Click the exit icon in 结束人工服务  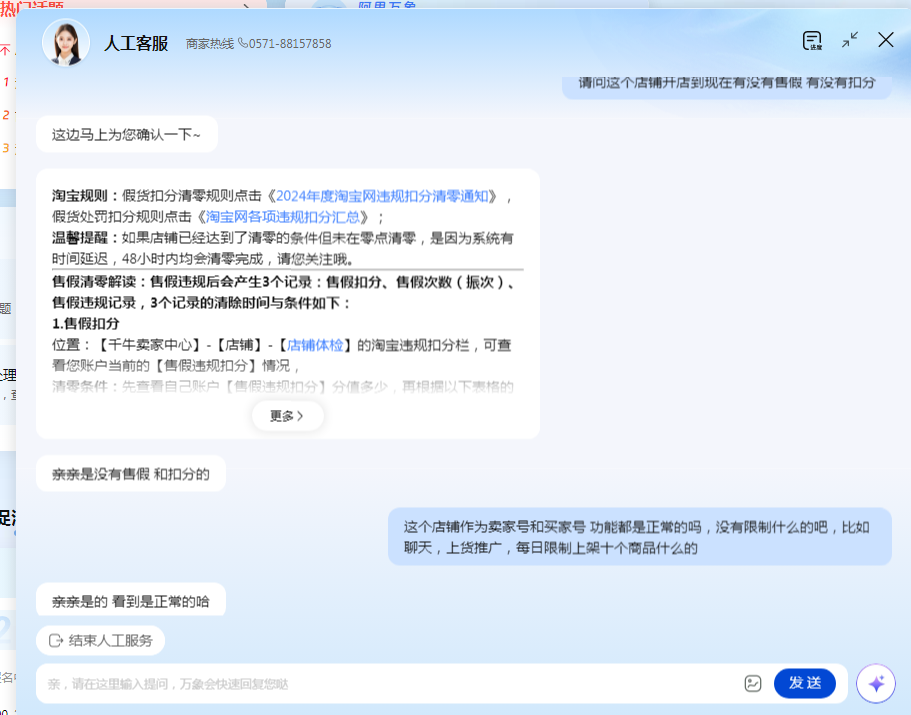tap(56, 641)
